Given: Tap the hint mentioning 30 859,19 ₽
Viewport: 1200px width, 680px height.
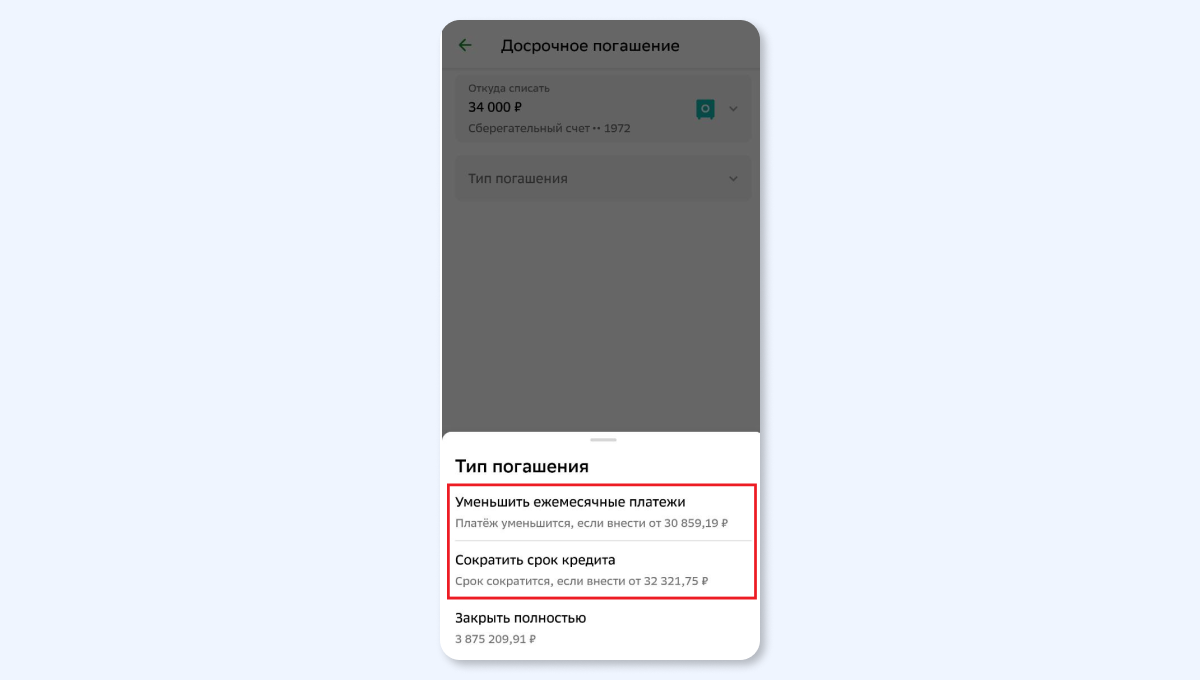Looking at the screenshot, I should point(592,523).
